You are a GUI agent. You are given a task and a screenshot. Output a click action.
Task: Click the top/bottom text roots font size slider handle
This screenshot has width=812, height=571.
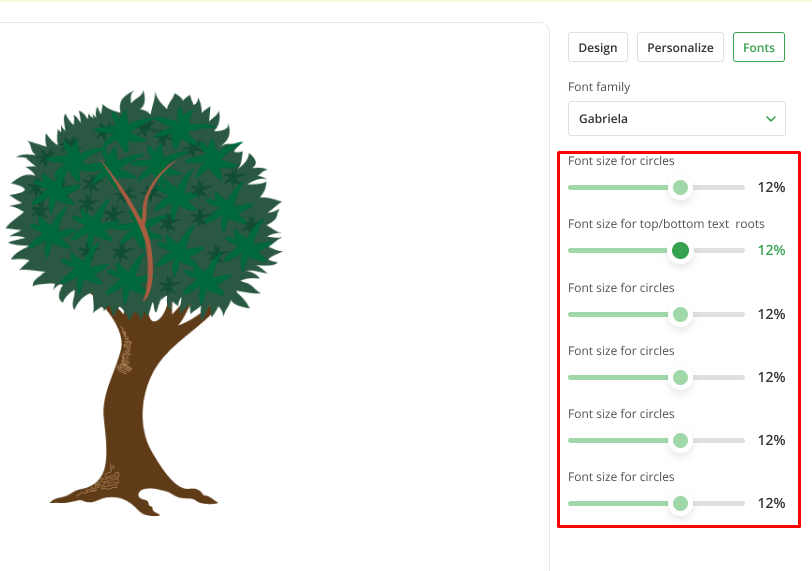680,251
